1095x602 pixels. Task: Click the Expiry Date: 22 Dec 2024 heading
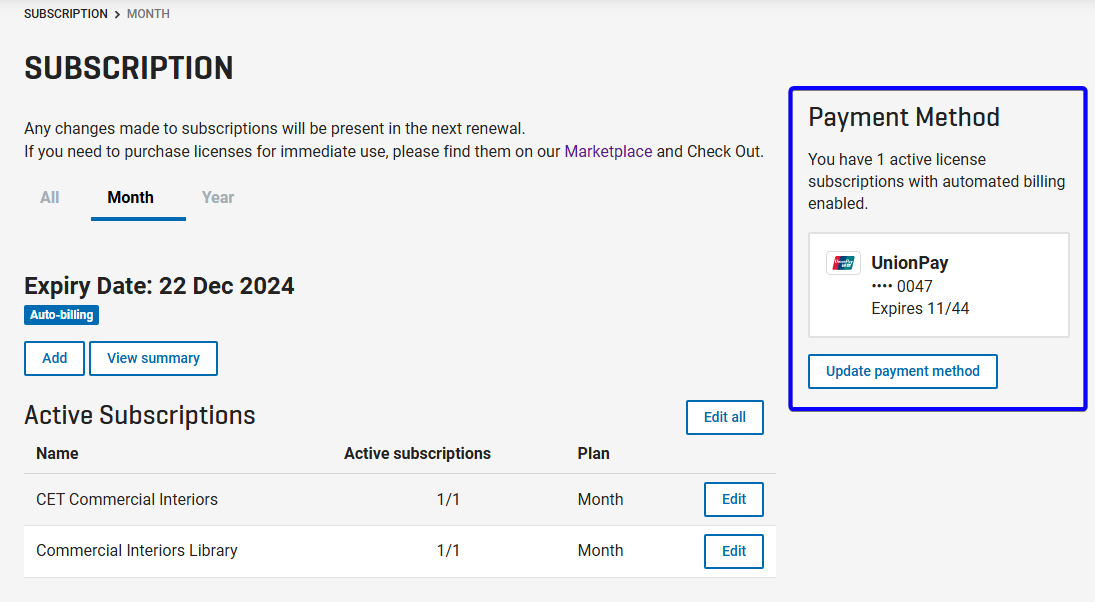point(159,286)
